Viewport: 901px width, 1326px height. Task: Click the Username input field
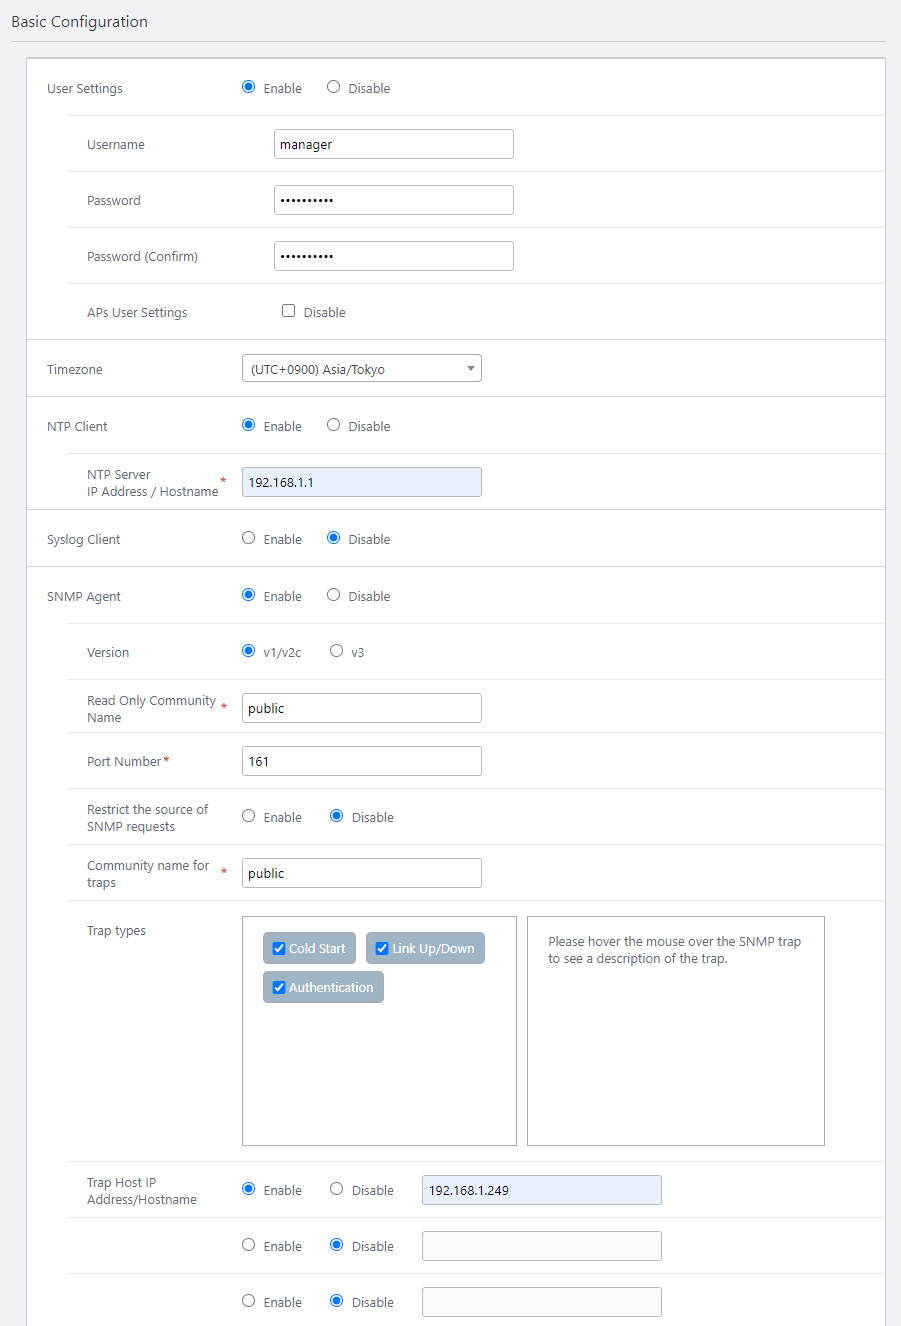pyautogui.click(x=393, y=144)
